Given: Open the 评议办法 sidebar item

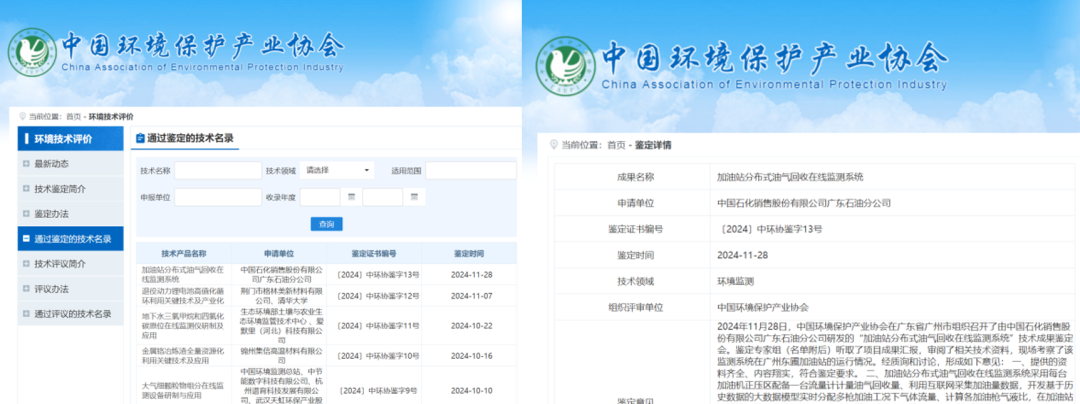Looking at the screenshot, I should [71, 289].
